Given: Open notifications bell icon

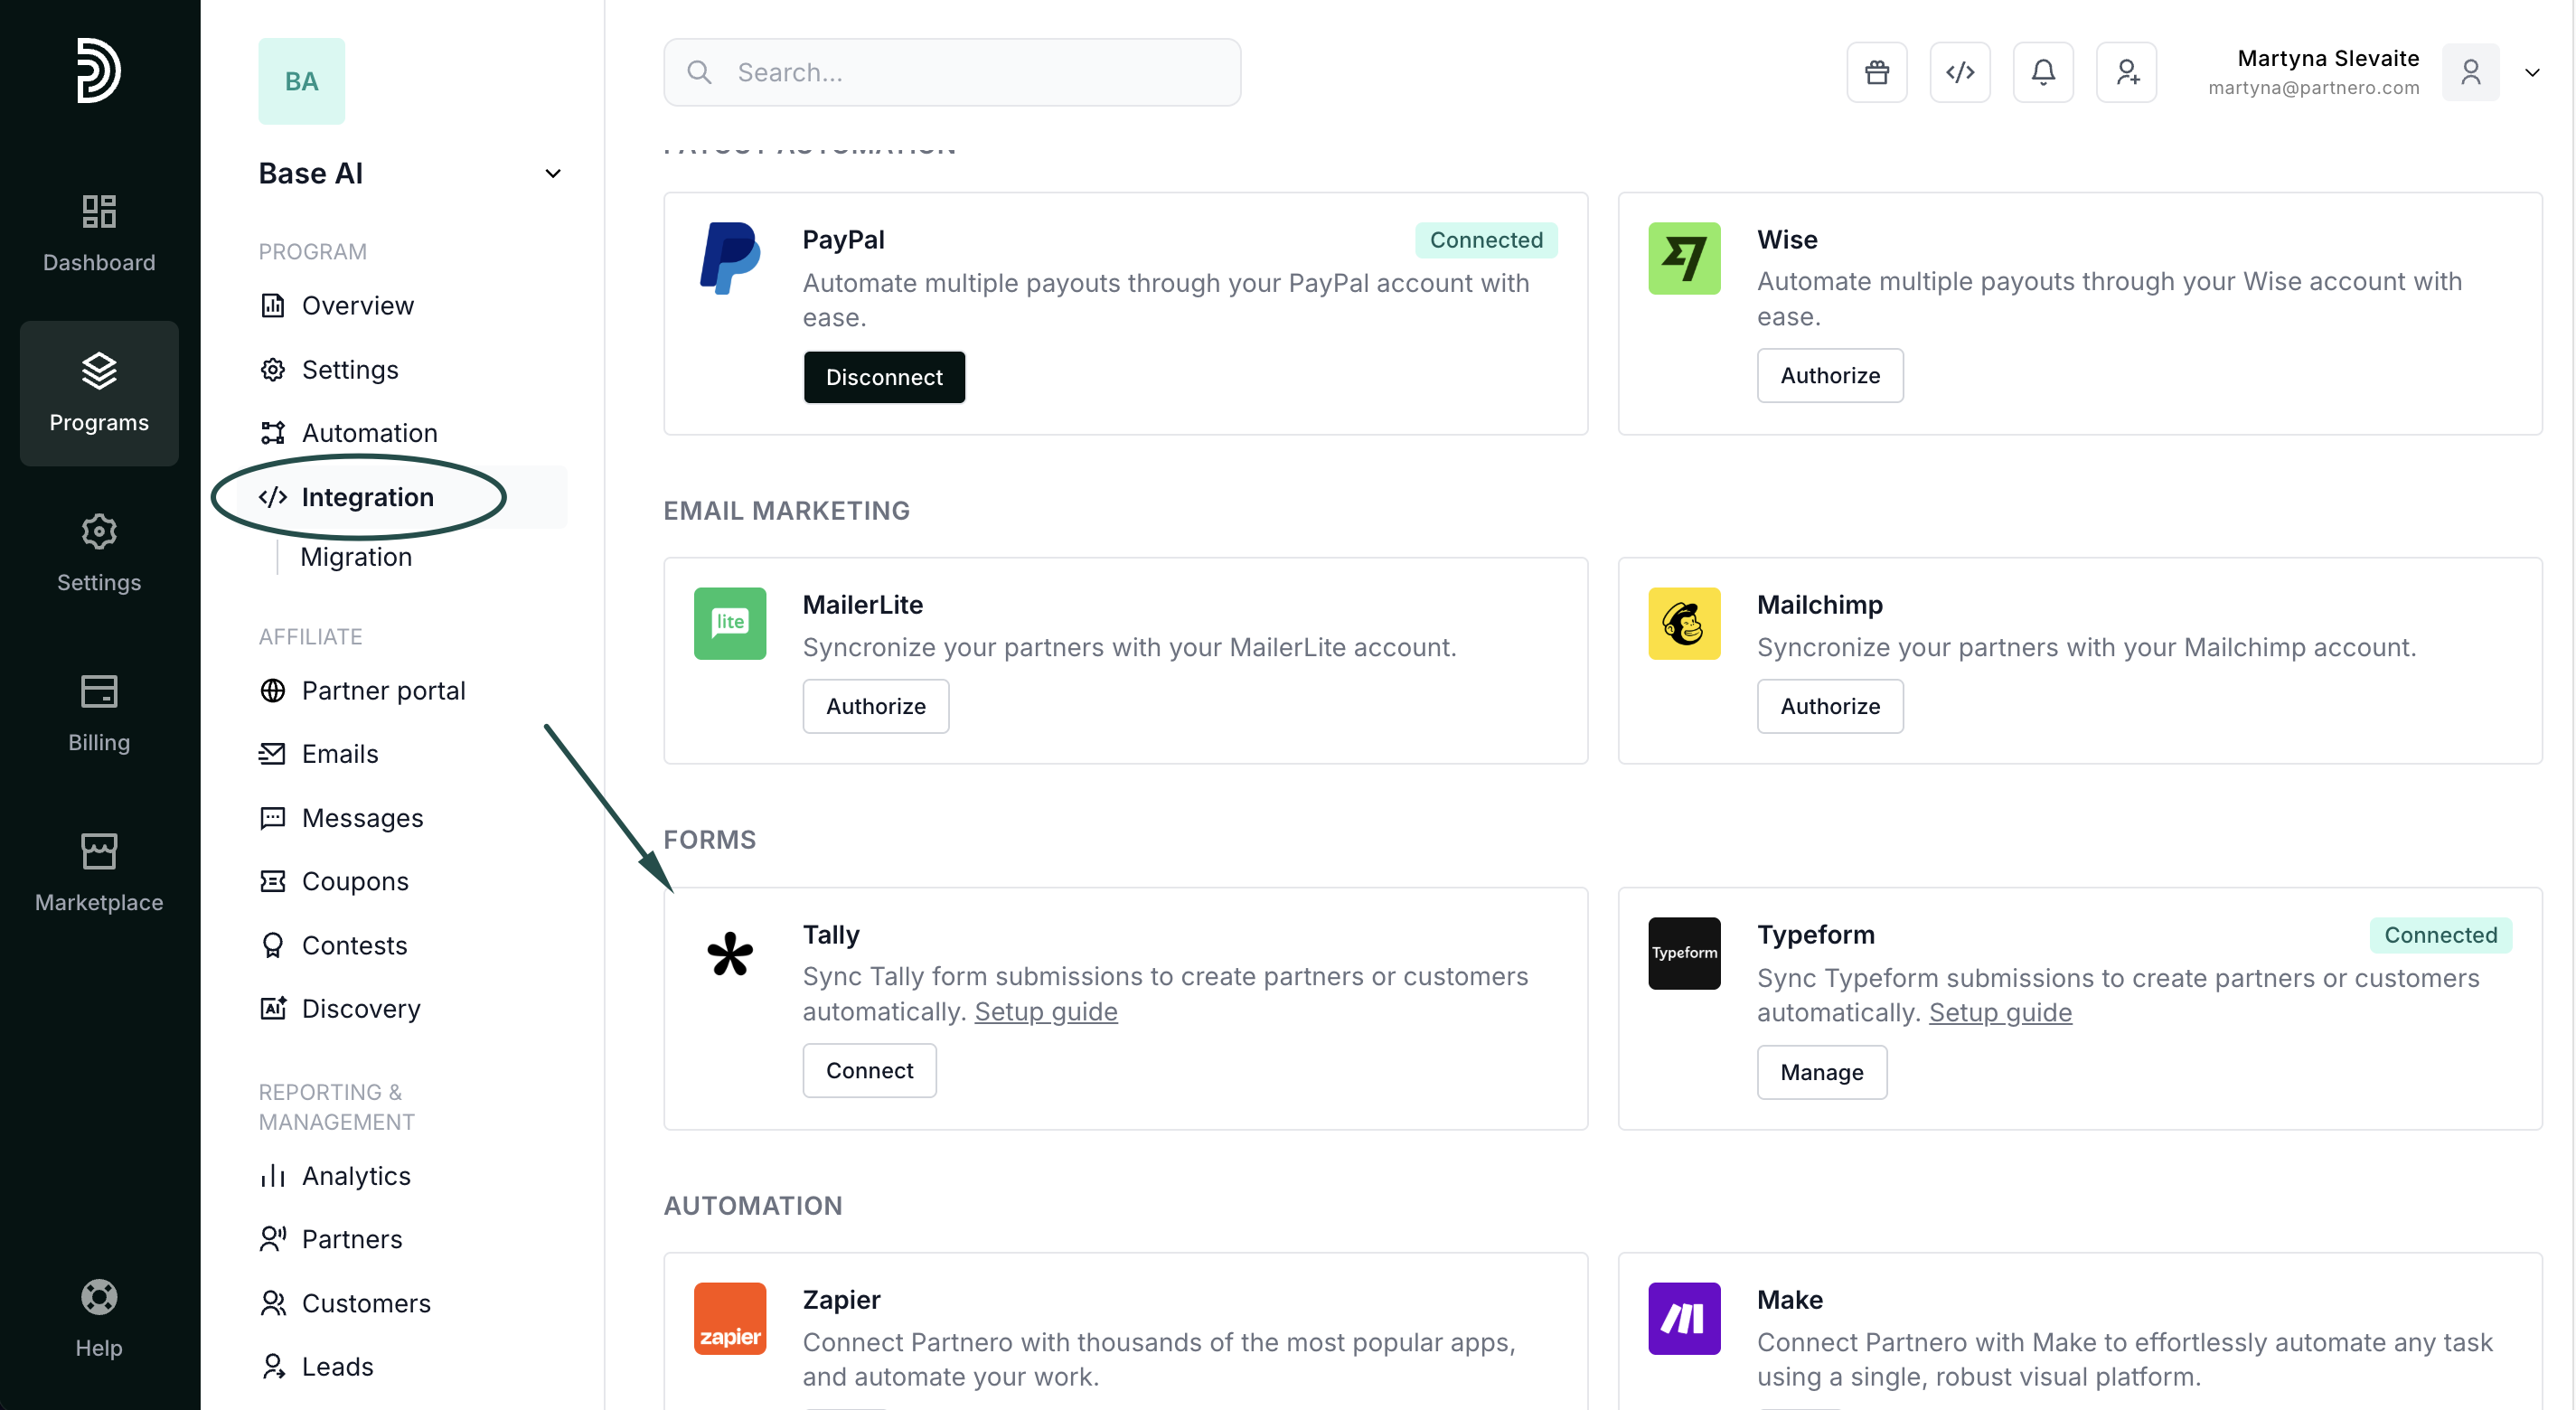Looking at the screenshot, I should click(x=2042, y=72).
